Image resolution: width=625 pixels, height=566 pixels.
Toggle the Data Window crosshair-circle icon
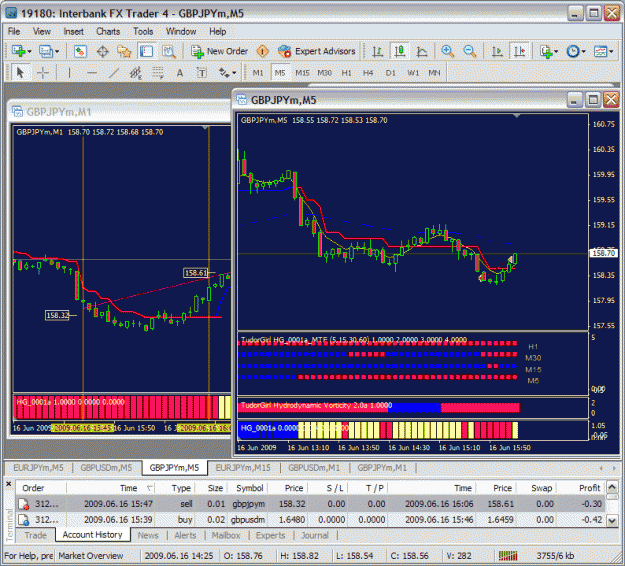pyautogui.click(x=102, y=51)
